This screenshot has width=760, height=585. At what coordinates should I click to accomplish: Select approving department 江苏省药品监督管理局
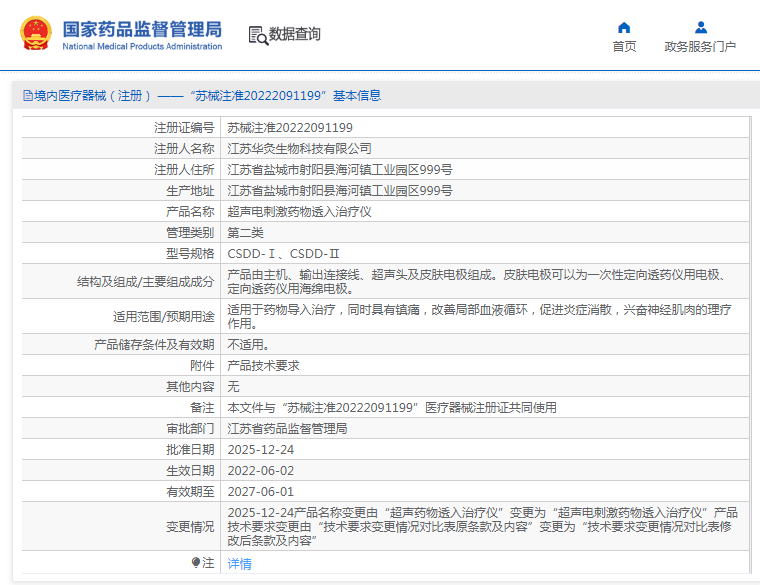pyautogui.click(x=287, y=428)
